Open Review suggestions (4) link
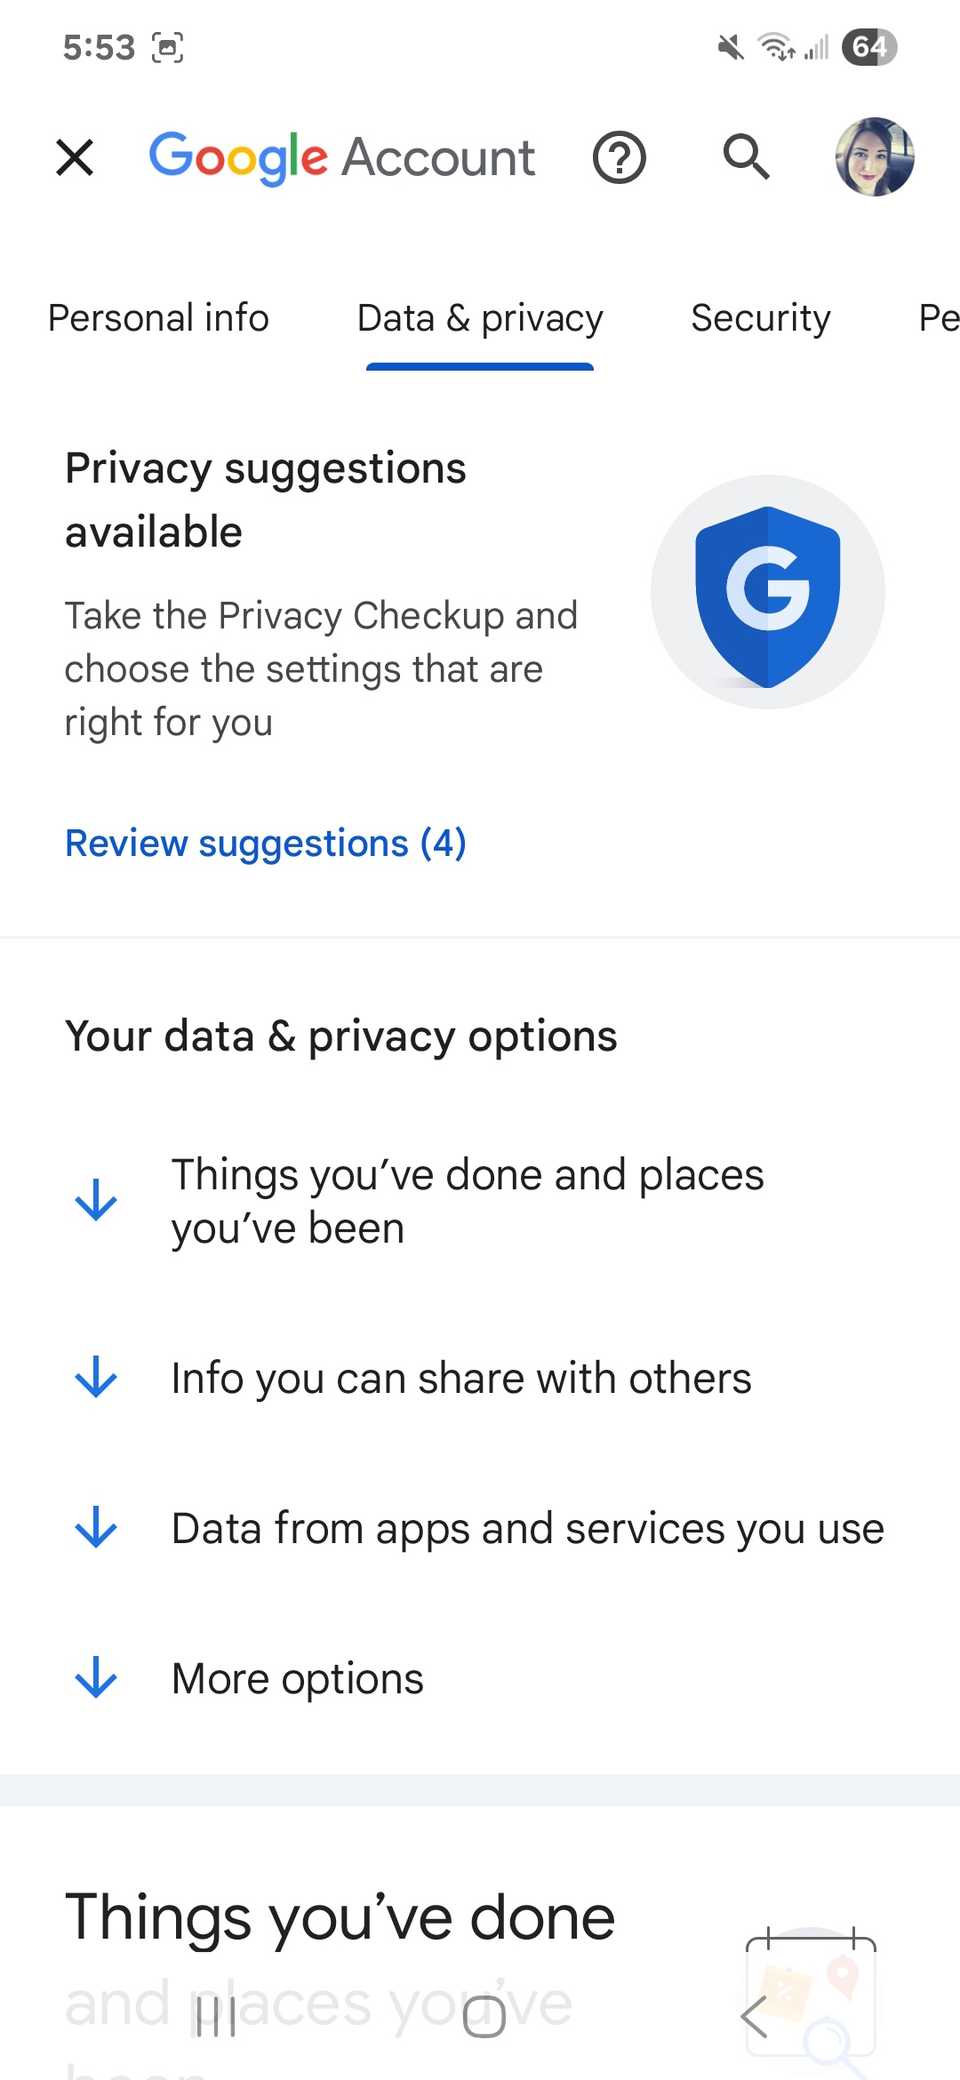The height and width of the screenshot is (2080, 960). coord(265,843)
